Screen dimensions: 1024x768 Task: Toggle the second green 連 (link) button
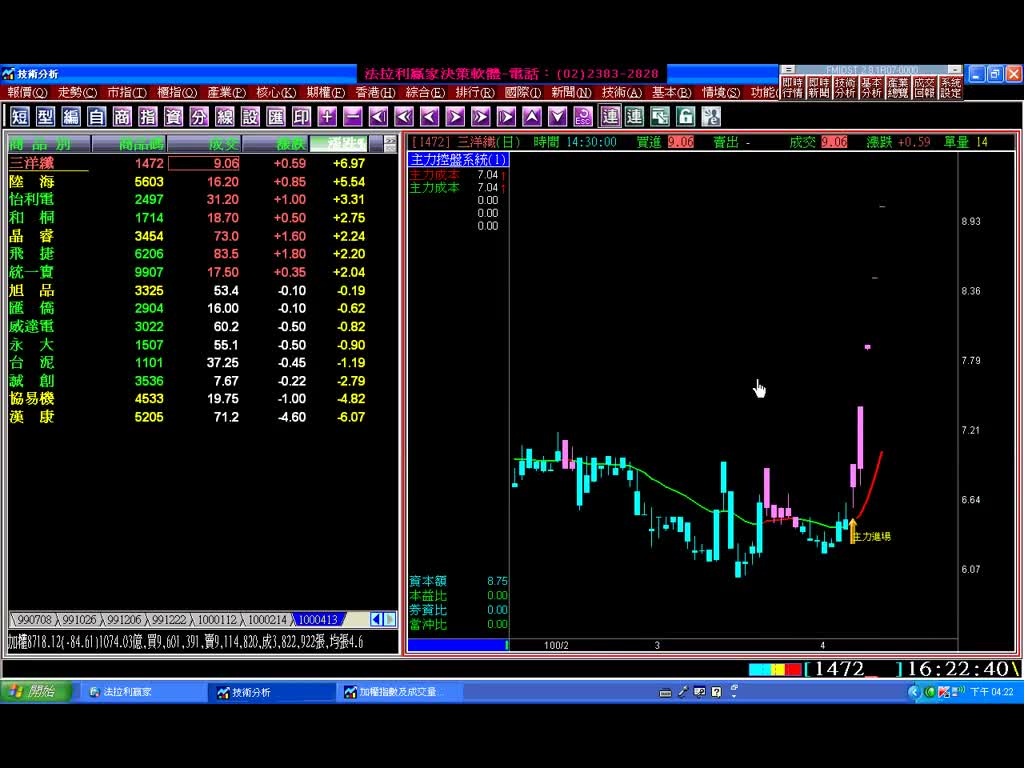click(634, 117)
